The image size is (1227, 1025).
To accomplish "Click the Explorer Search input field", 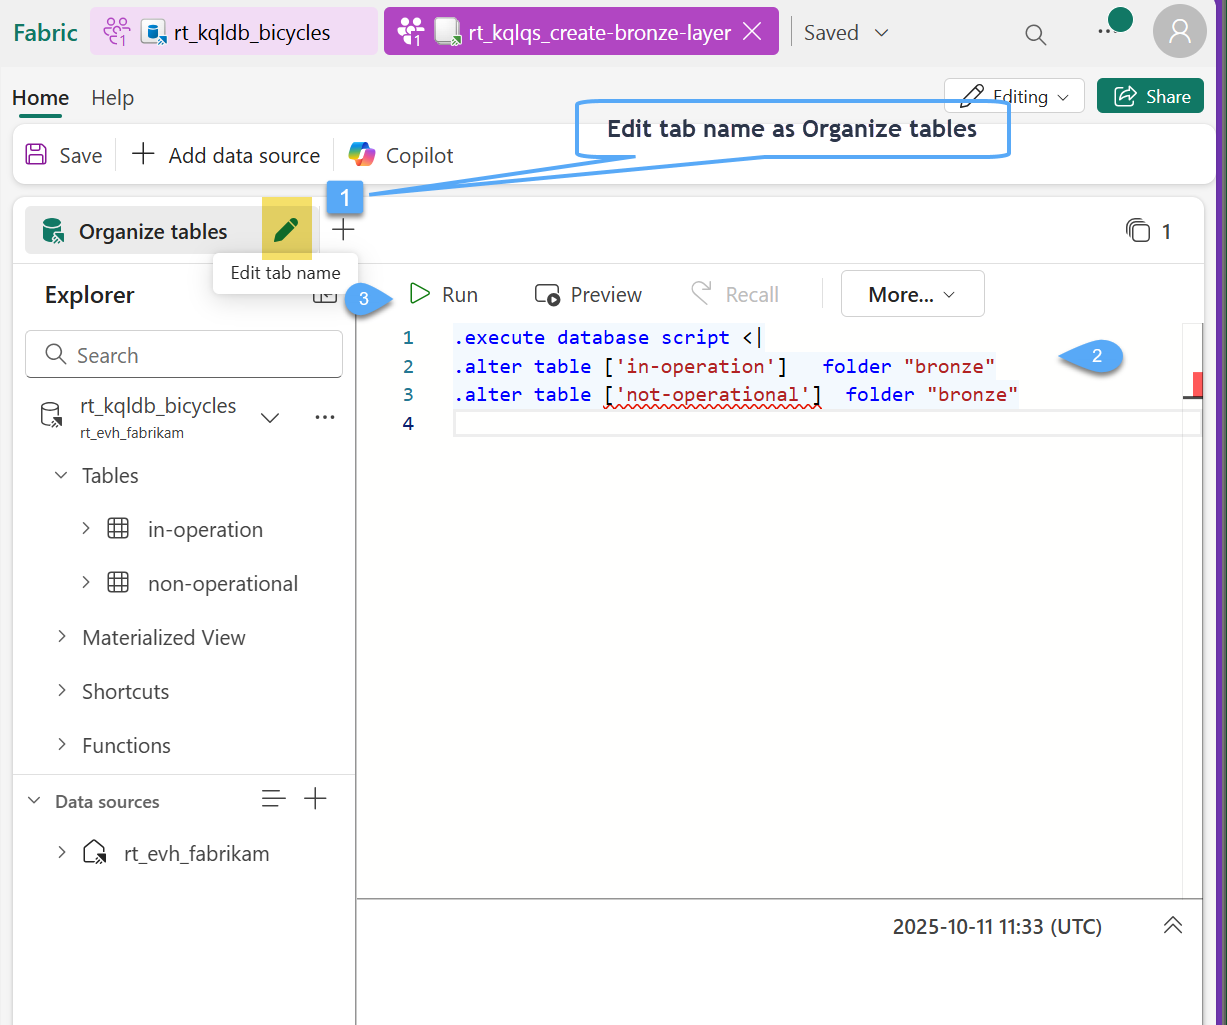I will pos(184,355).
